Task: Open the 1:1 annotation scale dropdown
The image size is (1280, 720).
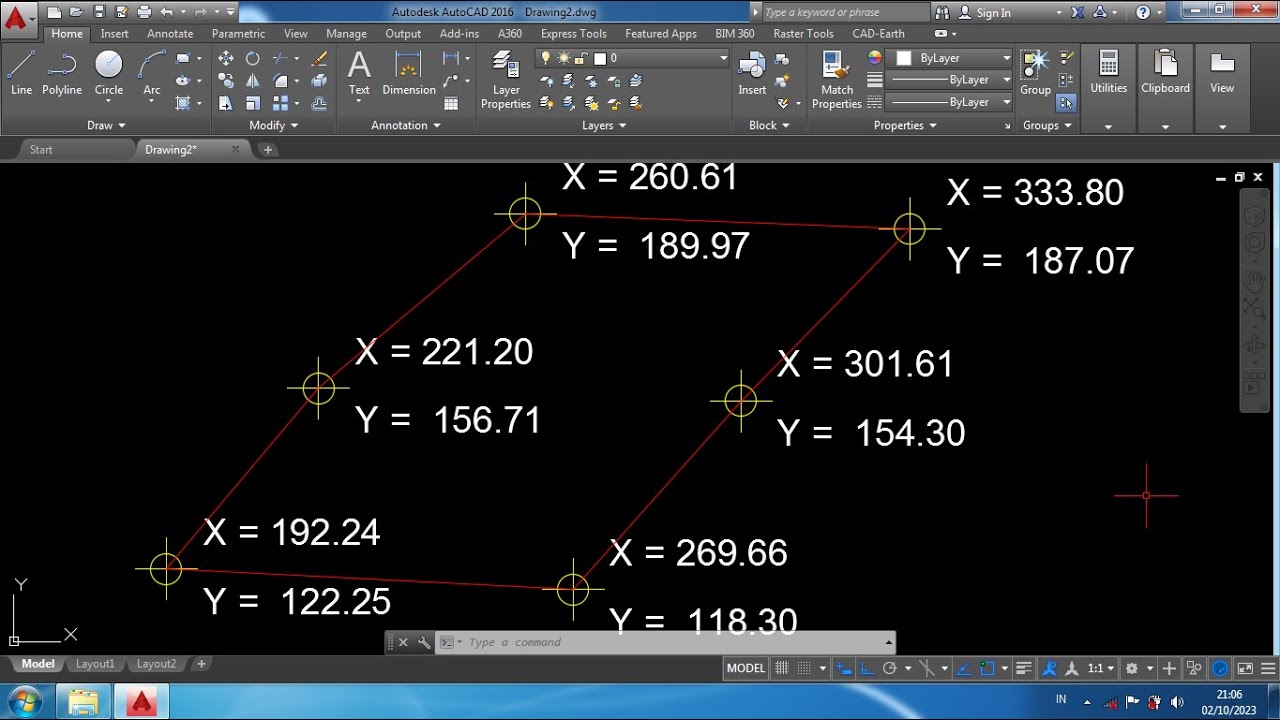Action: click(x=1101, y=669)
